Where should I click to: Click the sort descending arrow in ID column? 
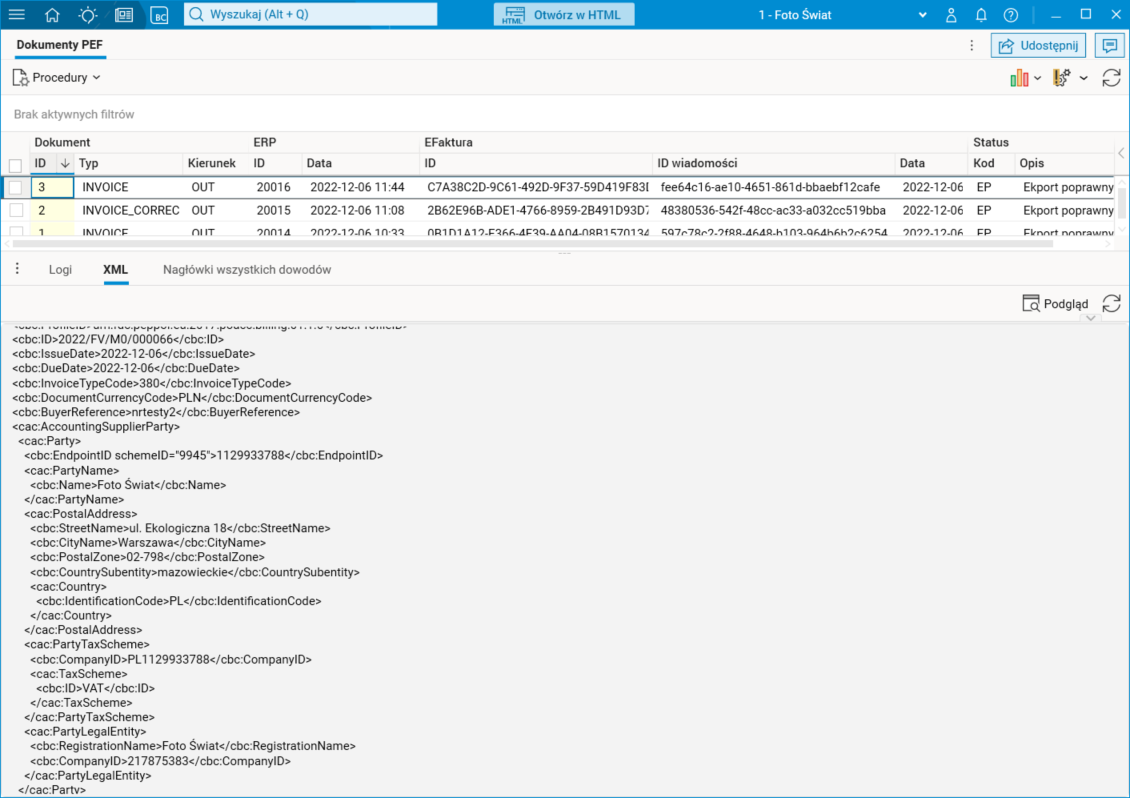point(65,164)
